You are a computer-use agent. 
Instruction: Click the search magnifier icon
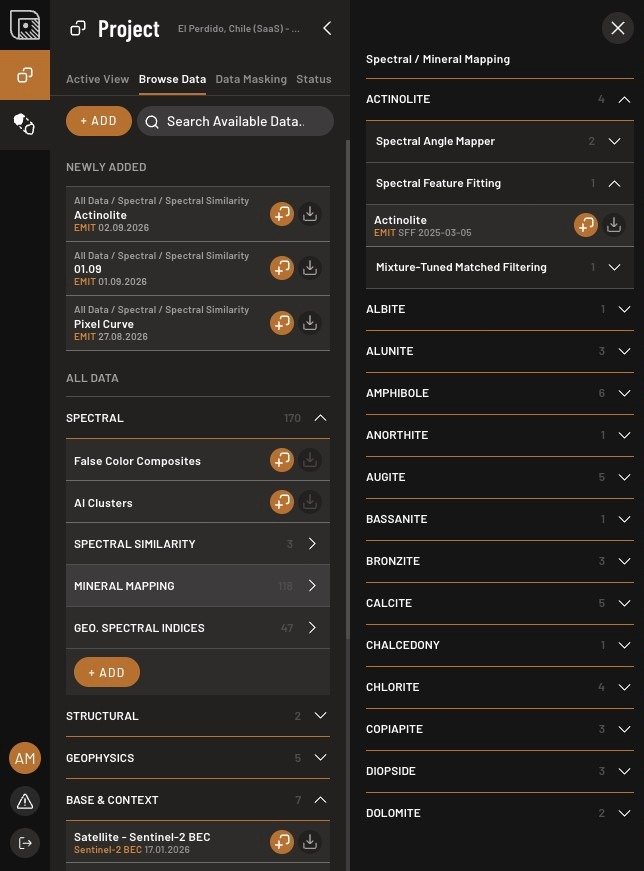coord(152,122)
